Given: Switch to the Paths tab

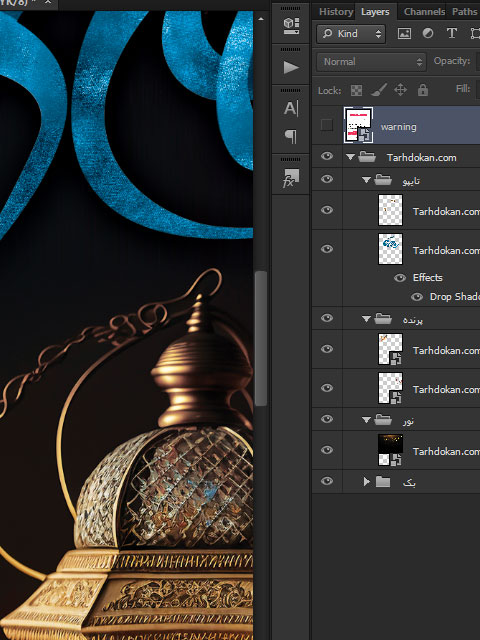Looking at the screenshot, I should [x=464, y=11].
